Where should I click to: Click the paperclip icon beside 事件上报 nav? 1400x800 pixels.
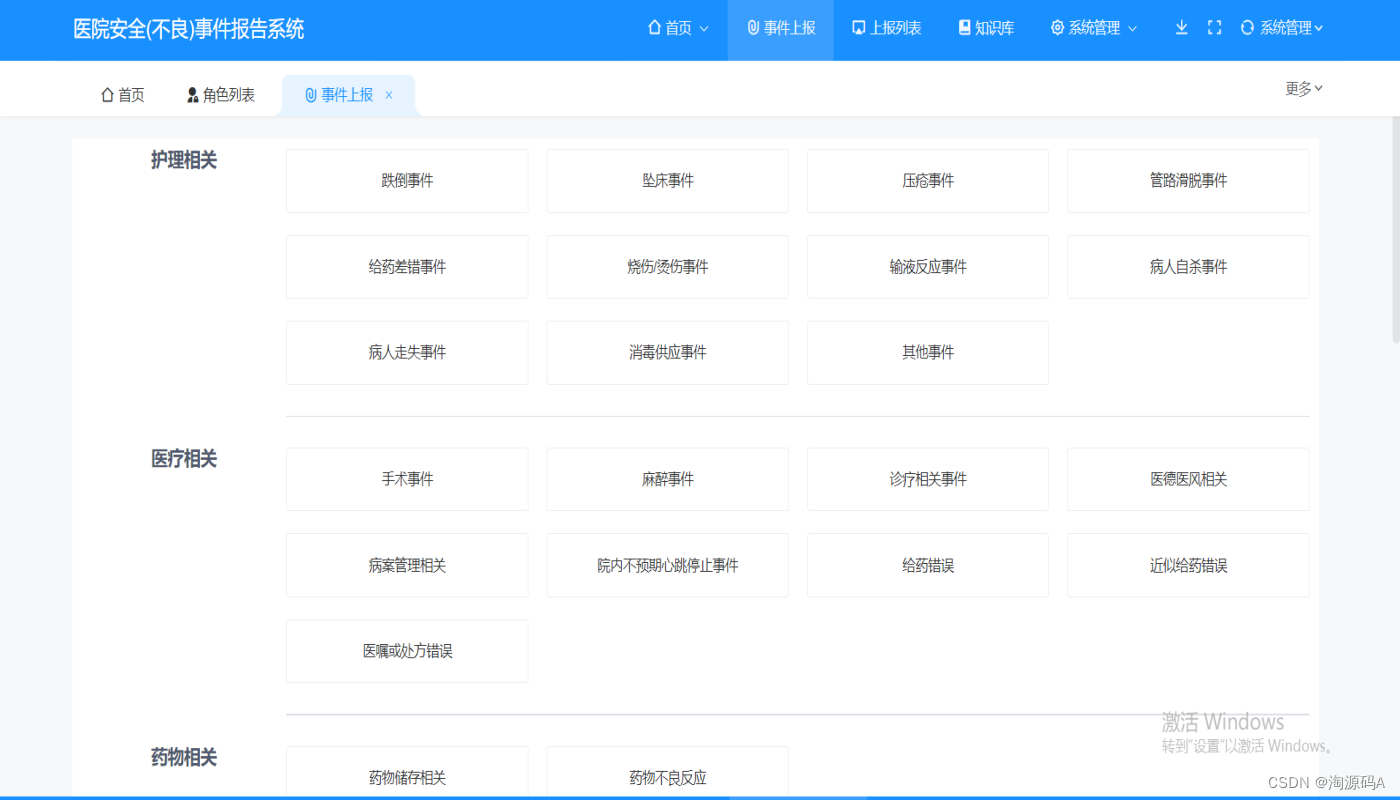753,28
